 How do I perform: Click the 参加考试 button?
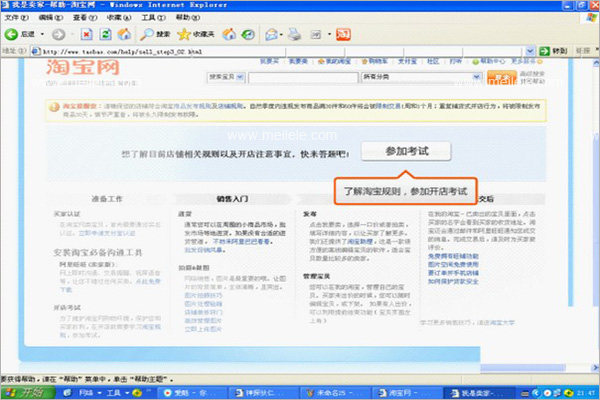click(406, 151)
